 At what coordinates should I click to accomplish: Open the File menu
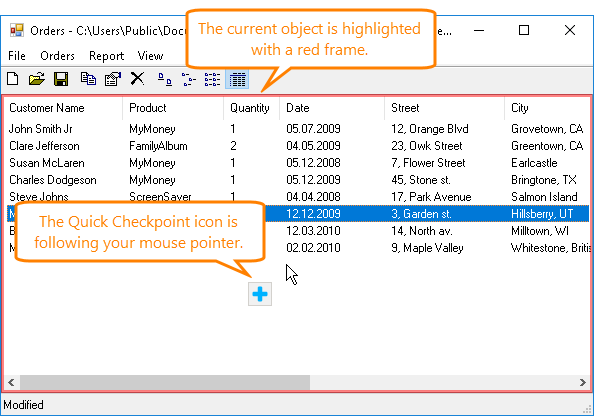pyautogui.click(x=17, y=56)
